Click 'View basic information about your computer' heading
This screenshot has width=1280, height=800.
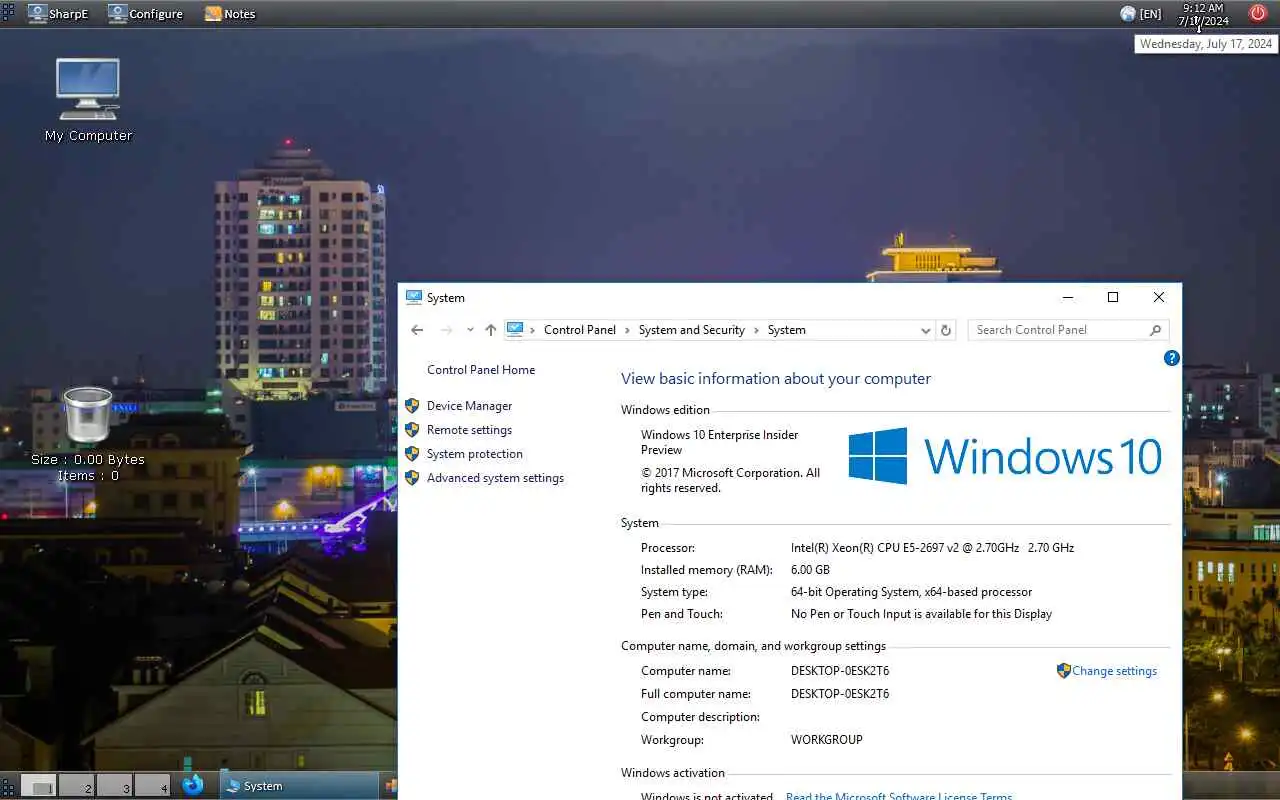(x=776, y=379)
